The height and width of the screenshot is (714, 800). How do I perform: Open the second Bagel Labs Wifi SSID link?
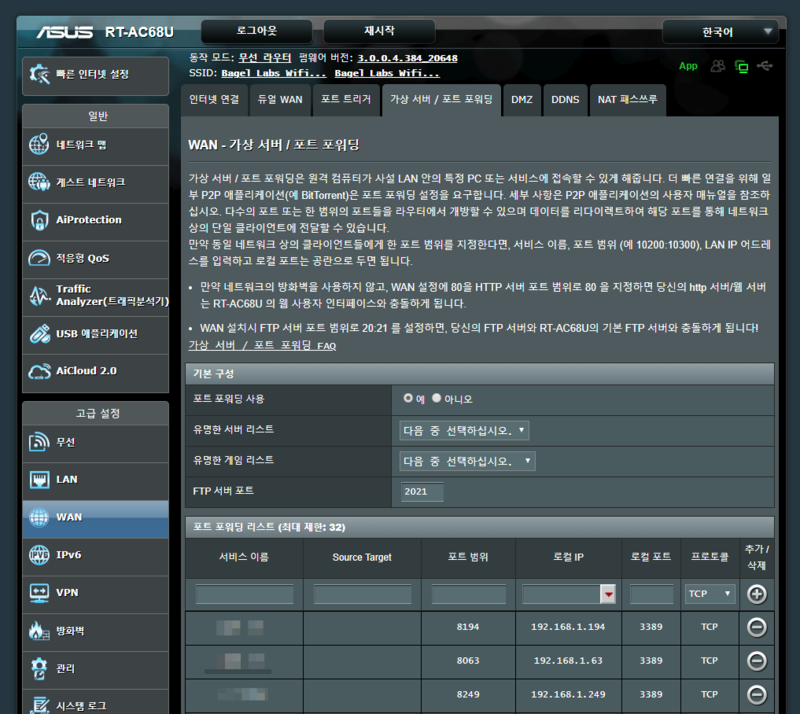tap(387, 73)
